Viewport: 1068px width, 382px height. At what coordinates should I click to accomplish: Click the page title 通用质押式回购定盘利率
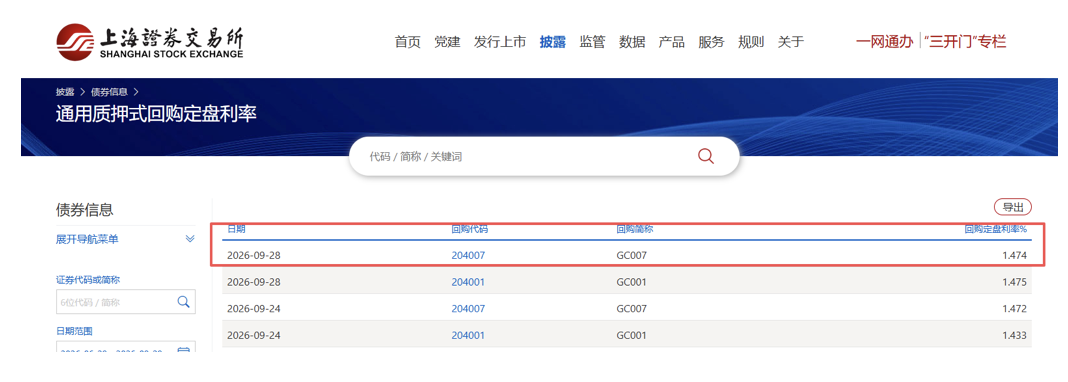[x=156, y=114]
